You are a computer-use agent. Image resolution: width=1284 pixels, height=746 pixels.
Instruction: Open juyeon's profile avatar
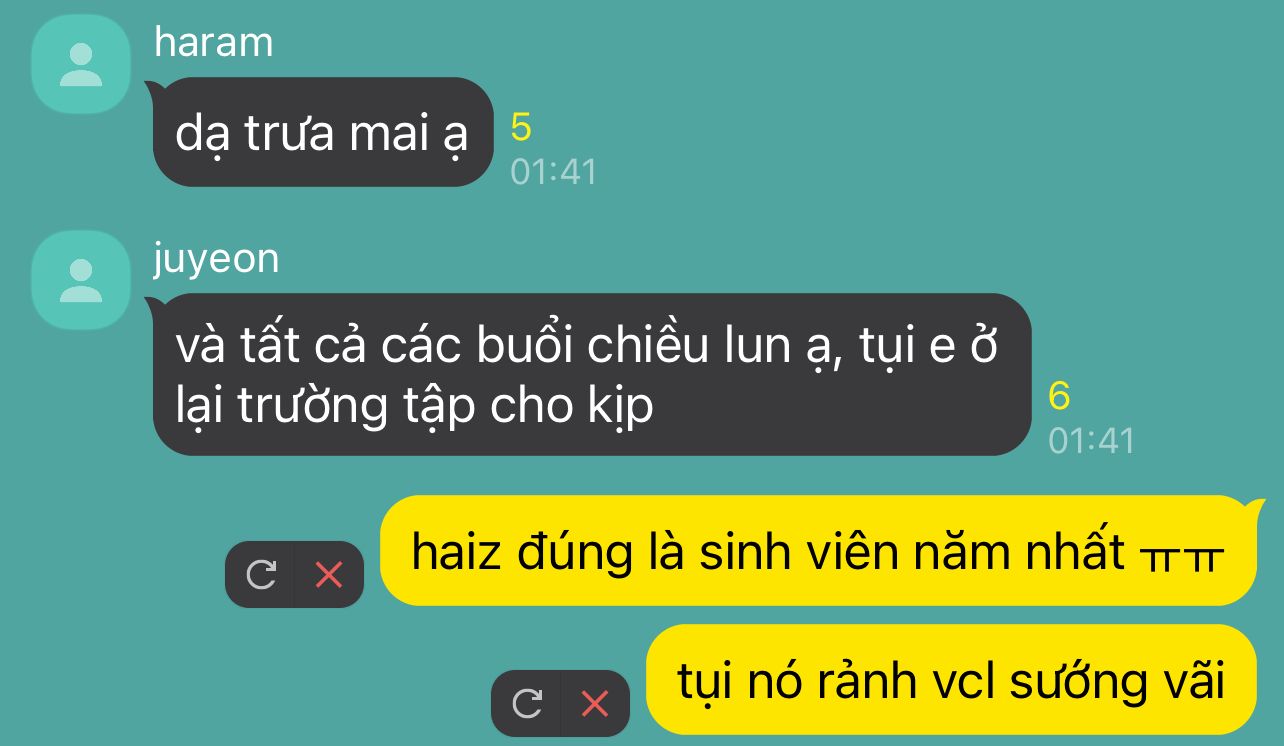pos(81,280)
